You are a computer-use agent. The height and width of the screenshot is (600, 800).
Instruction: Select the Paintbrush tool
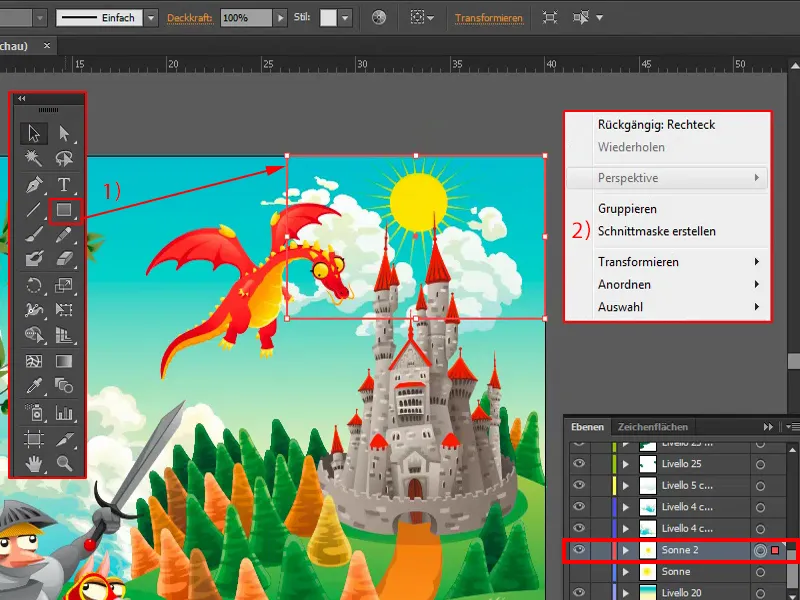(34, 235)
